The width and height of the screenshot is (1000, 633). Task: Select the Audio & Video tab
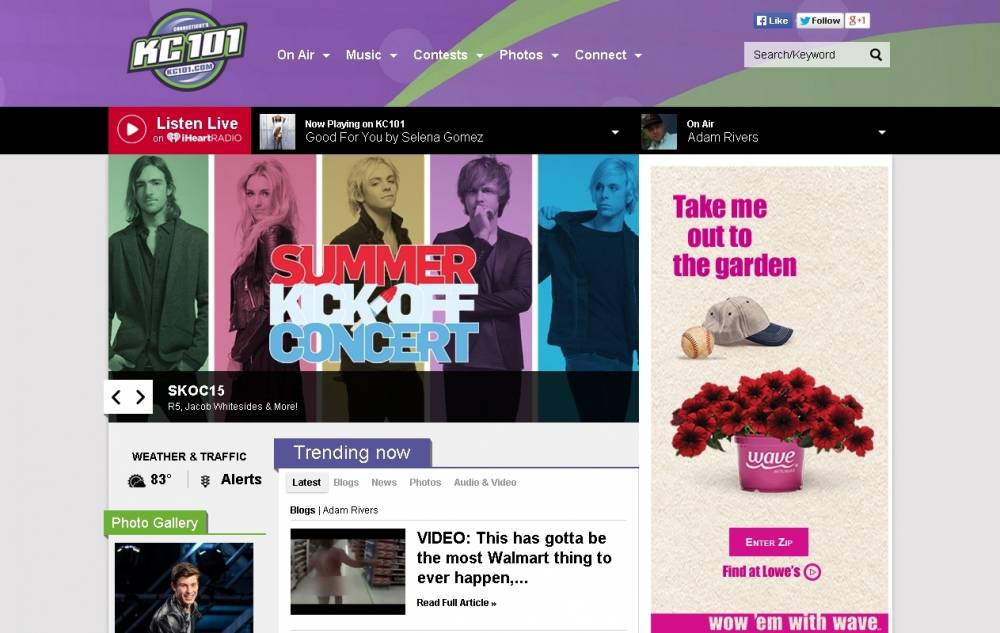click(485, 483)
